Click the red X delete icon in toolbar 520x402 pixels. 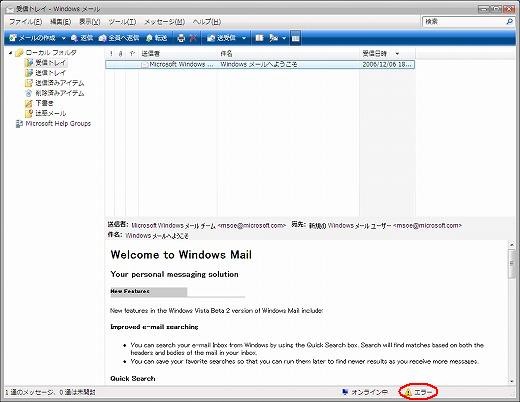193,38
